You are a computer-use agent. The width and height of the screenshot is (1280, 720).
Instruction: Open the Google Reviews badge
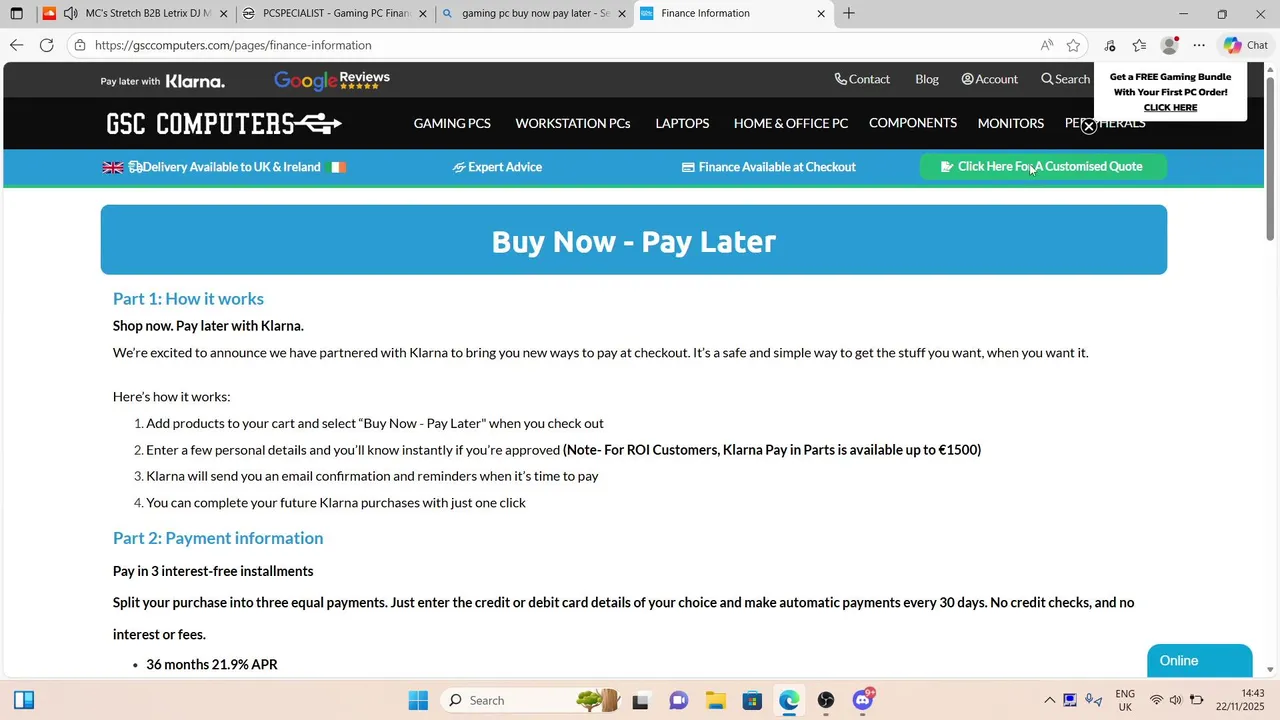point(332,80)
